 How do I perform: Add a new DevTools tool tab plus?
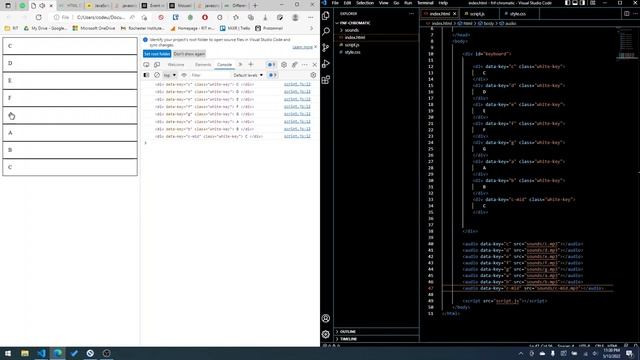(251, 64)
